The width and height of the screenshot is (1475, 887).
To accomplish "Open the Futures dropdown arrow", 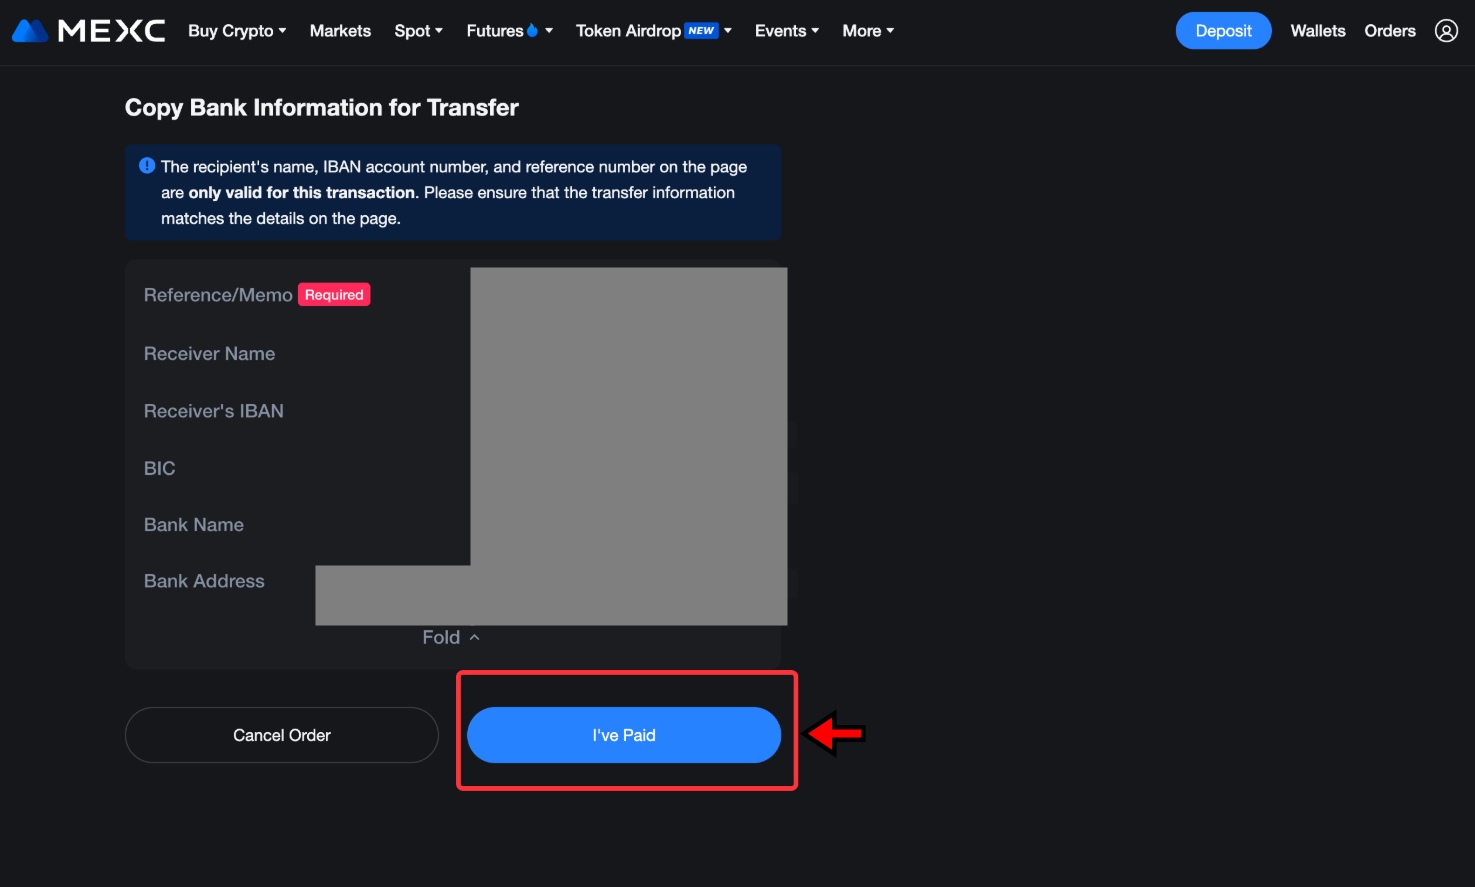I will coord(548,30).
